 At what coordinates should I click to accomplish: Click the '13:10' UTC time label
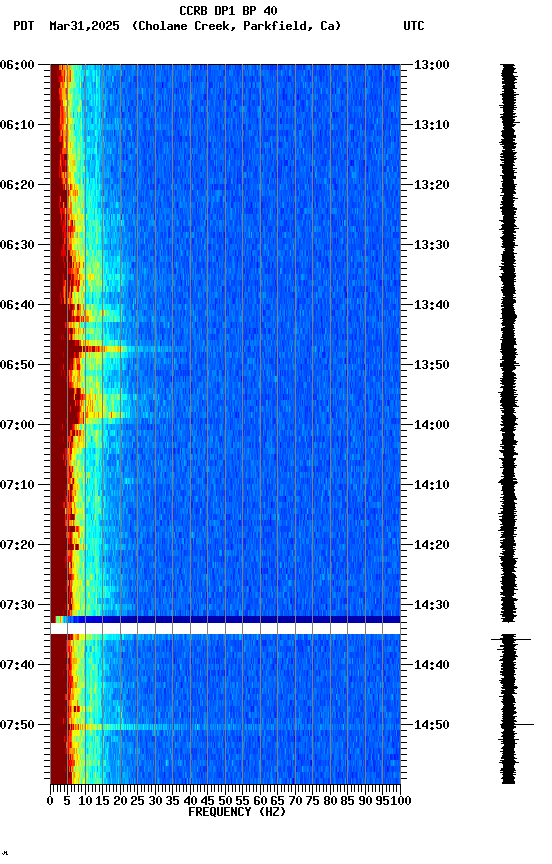pyautogui.click(x=431, y=125)
